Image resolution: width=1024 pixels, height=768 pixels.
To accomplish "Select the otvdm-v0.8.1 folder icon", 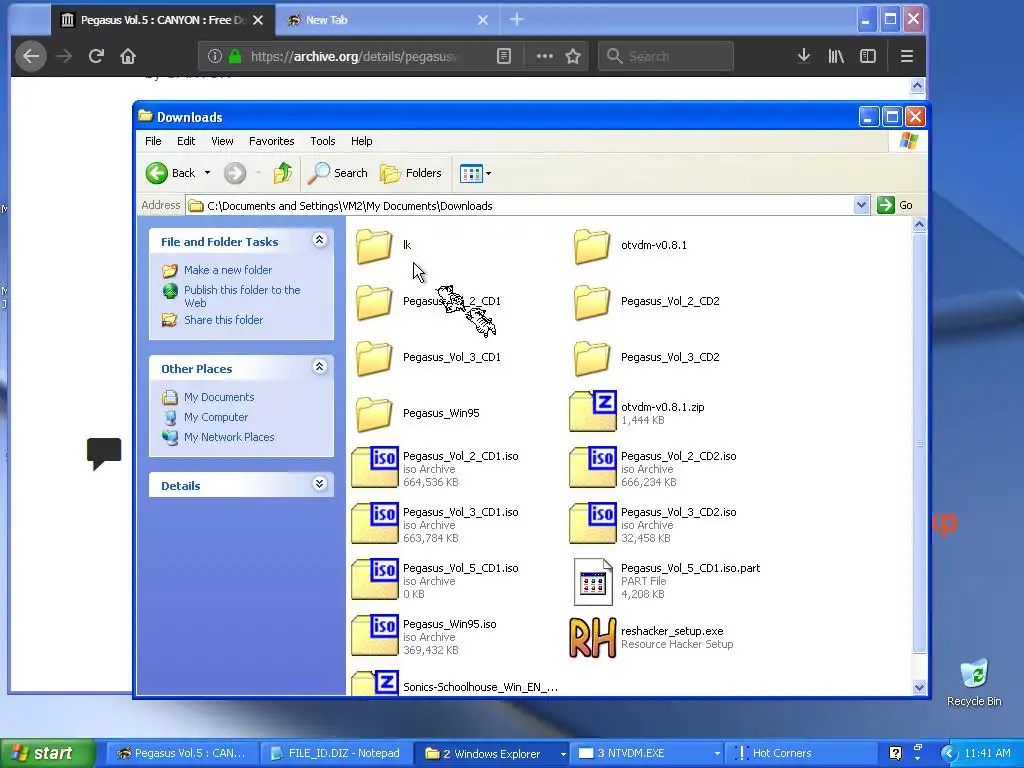I will [x=592, y=246].
